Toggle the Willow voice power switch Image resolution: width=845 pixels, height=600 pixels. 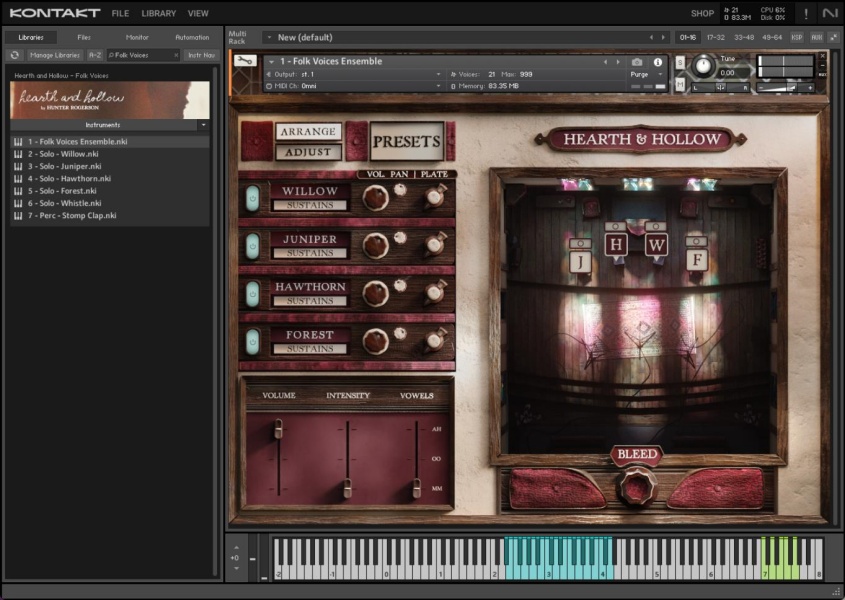point(252,197)
